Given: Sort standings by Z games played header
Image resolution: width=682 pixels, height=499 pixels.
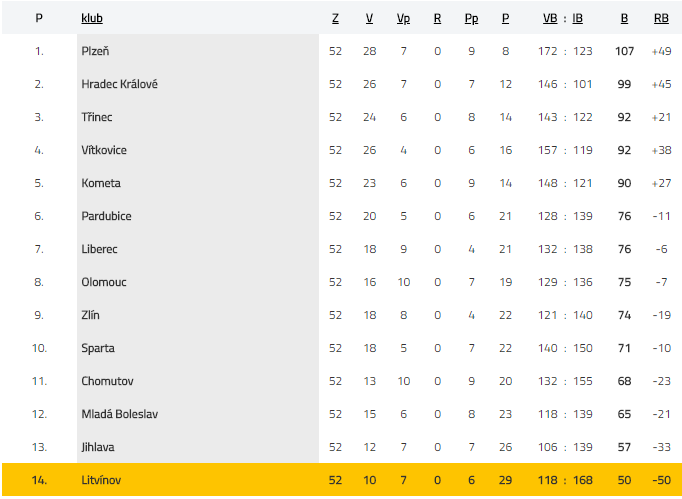Looking at the screenshot, I should click(335, 18).
